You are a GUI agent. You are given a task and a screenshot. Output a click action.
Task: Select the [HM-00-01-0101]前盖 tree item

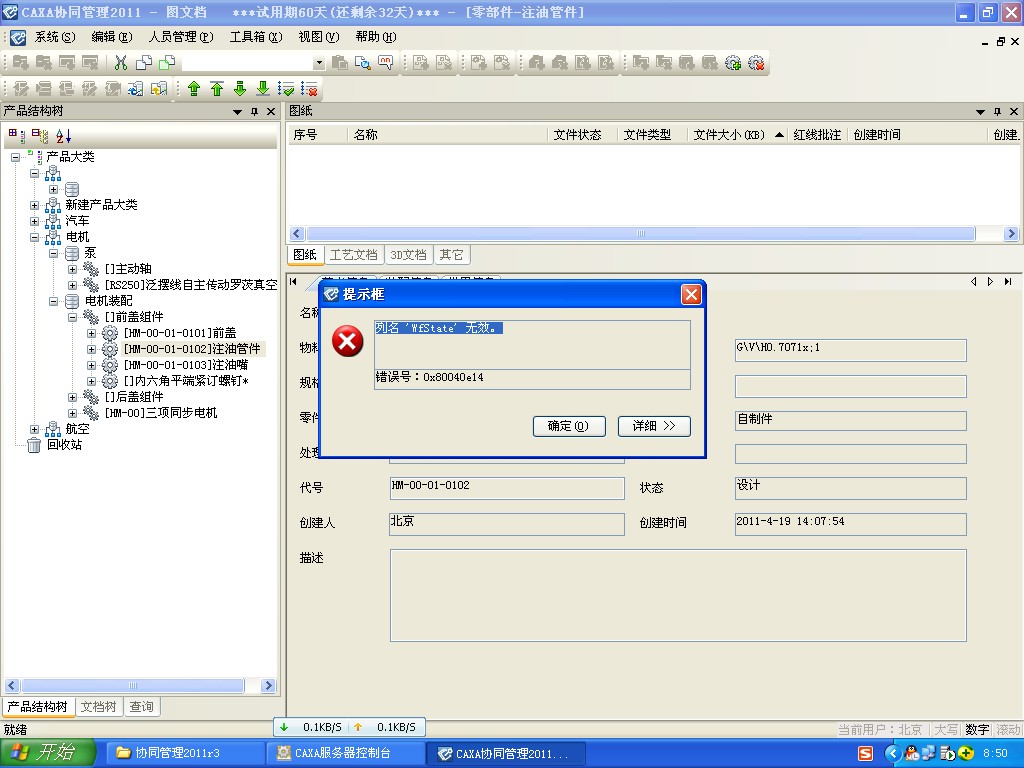180,333
